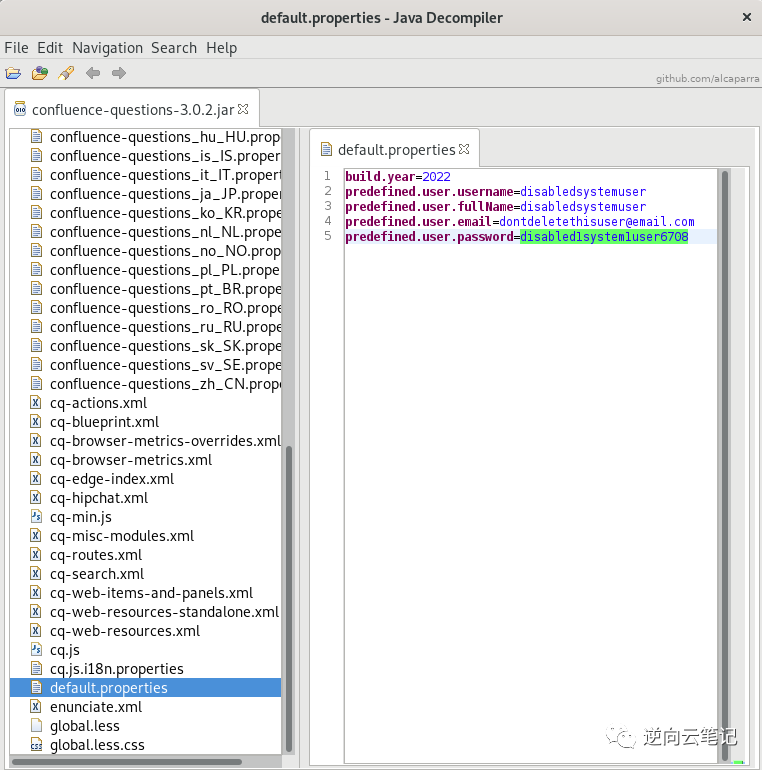
Task: Open the Search menu
Action: 174,48
